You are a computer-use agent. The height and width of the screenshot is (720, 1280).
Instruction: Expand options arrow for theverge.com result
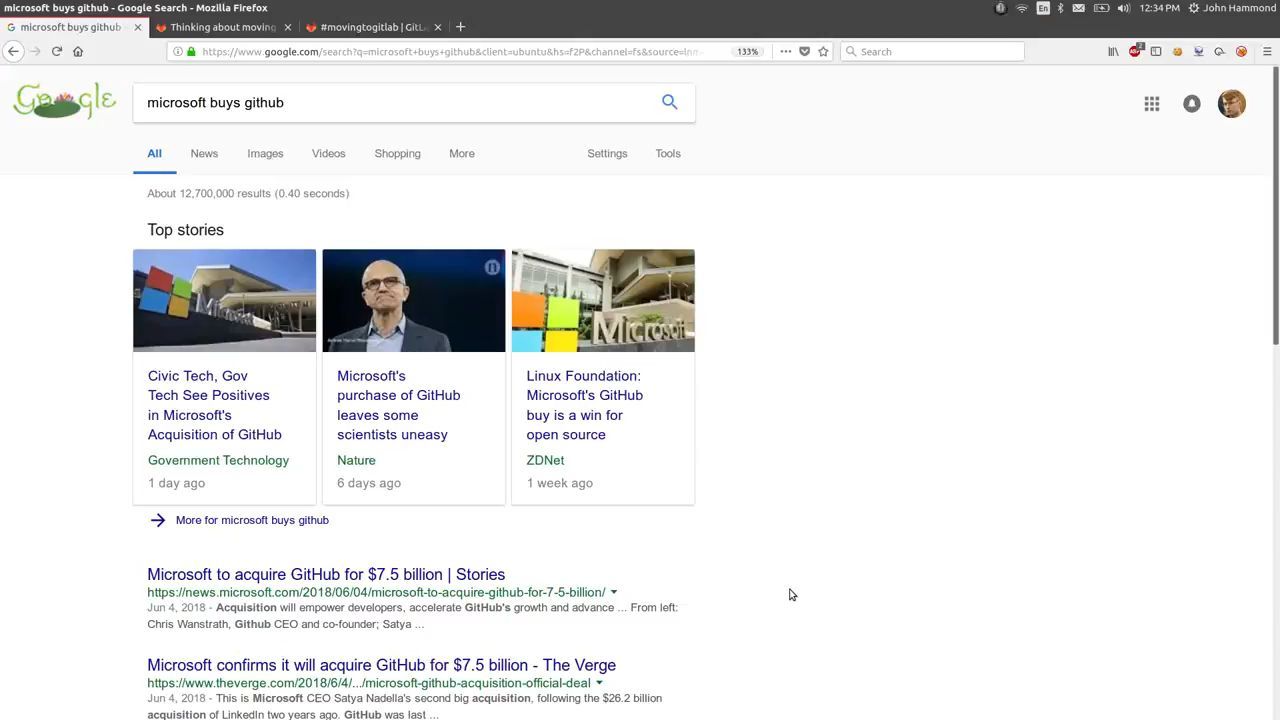[599, 683]
